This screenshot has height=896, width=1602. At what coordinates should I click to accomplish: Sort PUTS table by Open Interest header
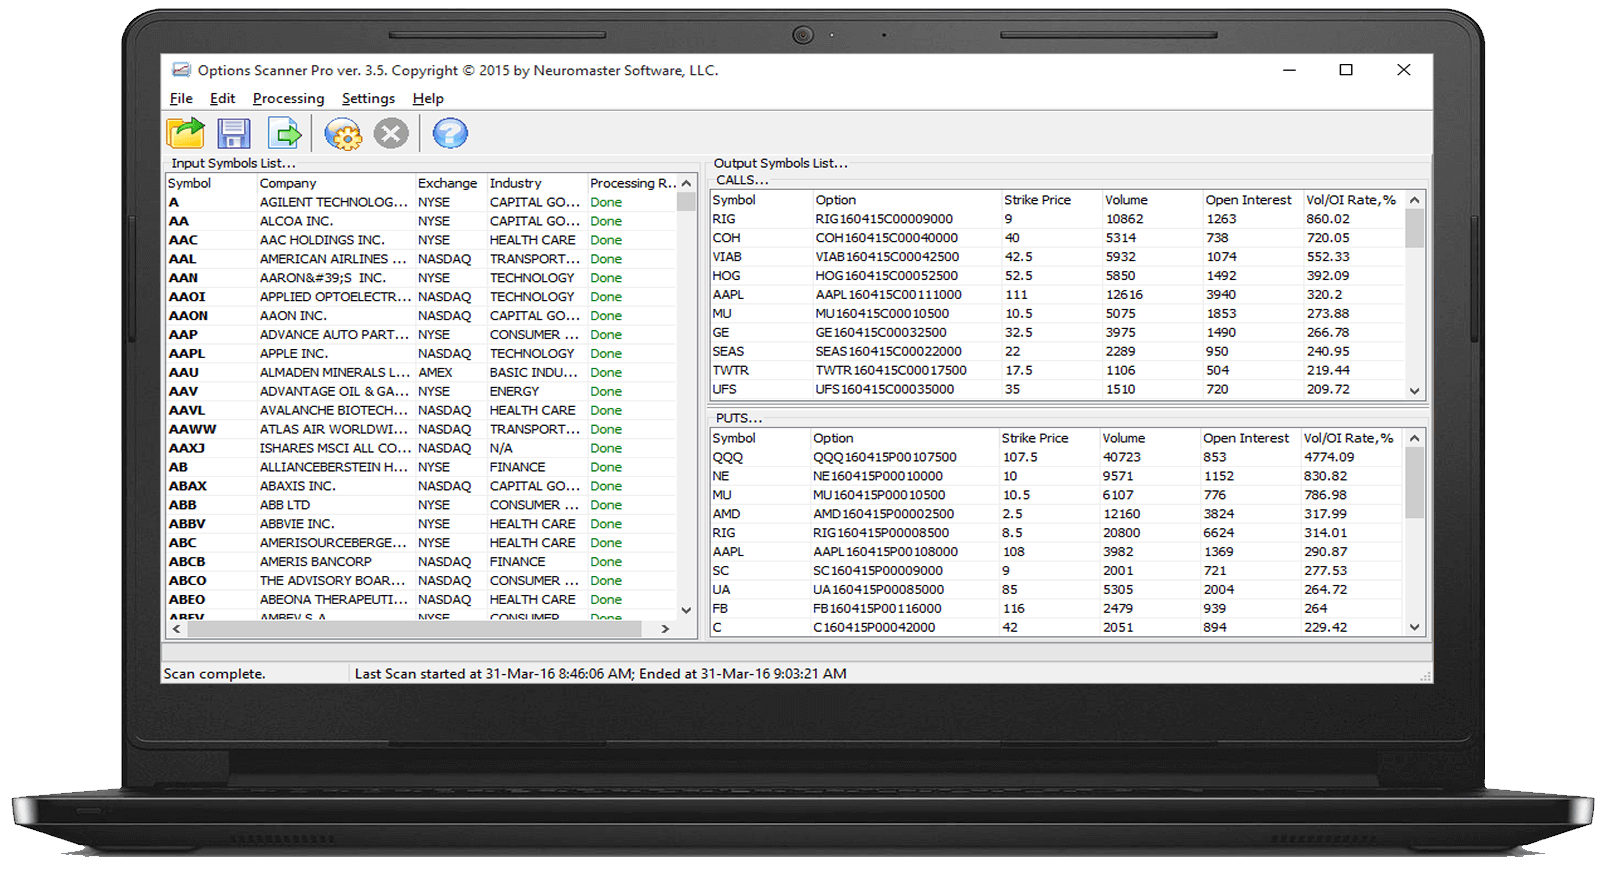(1249, 438)
